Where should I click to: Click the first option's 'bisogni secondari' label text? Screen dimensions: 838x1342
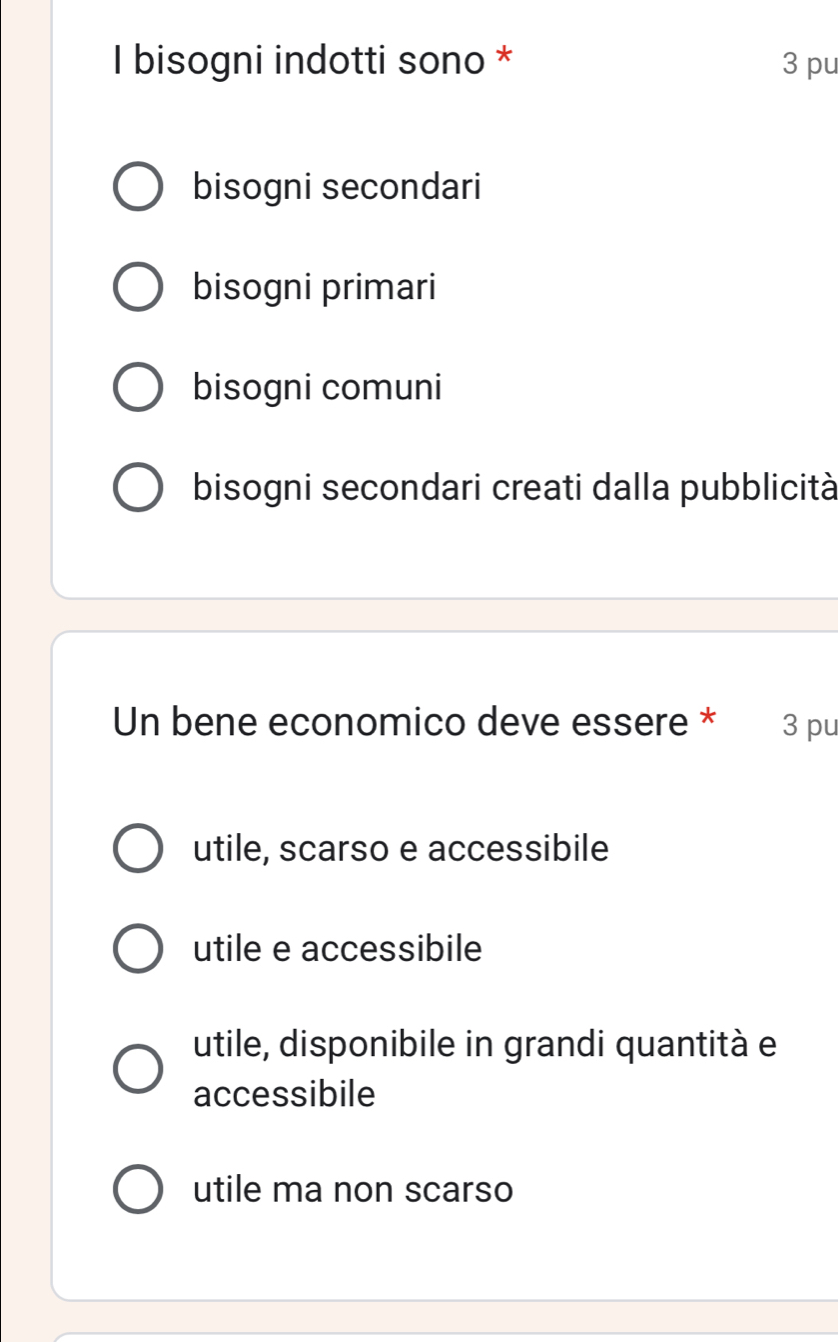click(338, 188)
